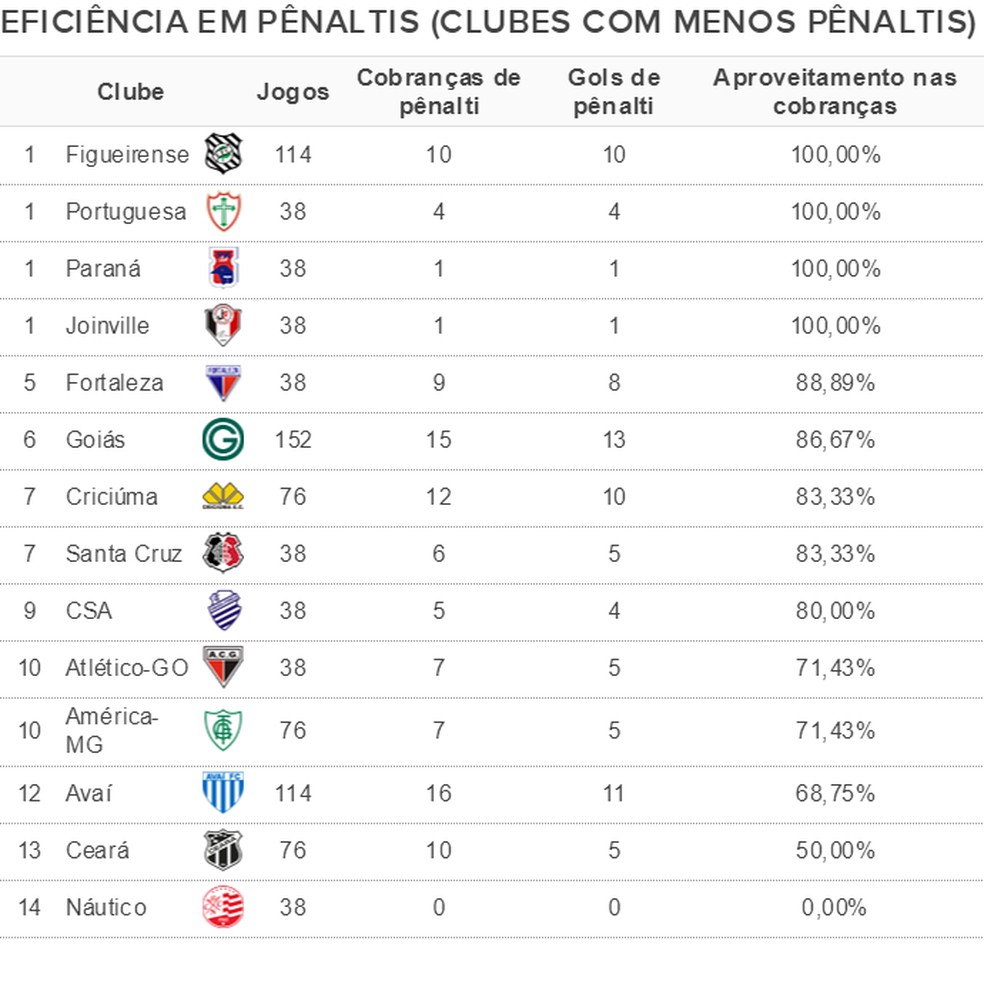The image size is (984, 981).
Task: Click the red Náutico crest
Action: tap(223, 907)
